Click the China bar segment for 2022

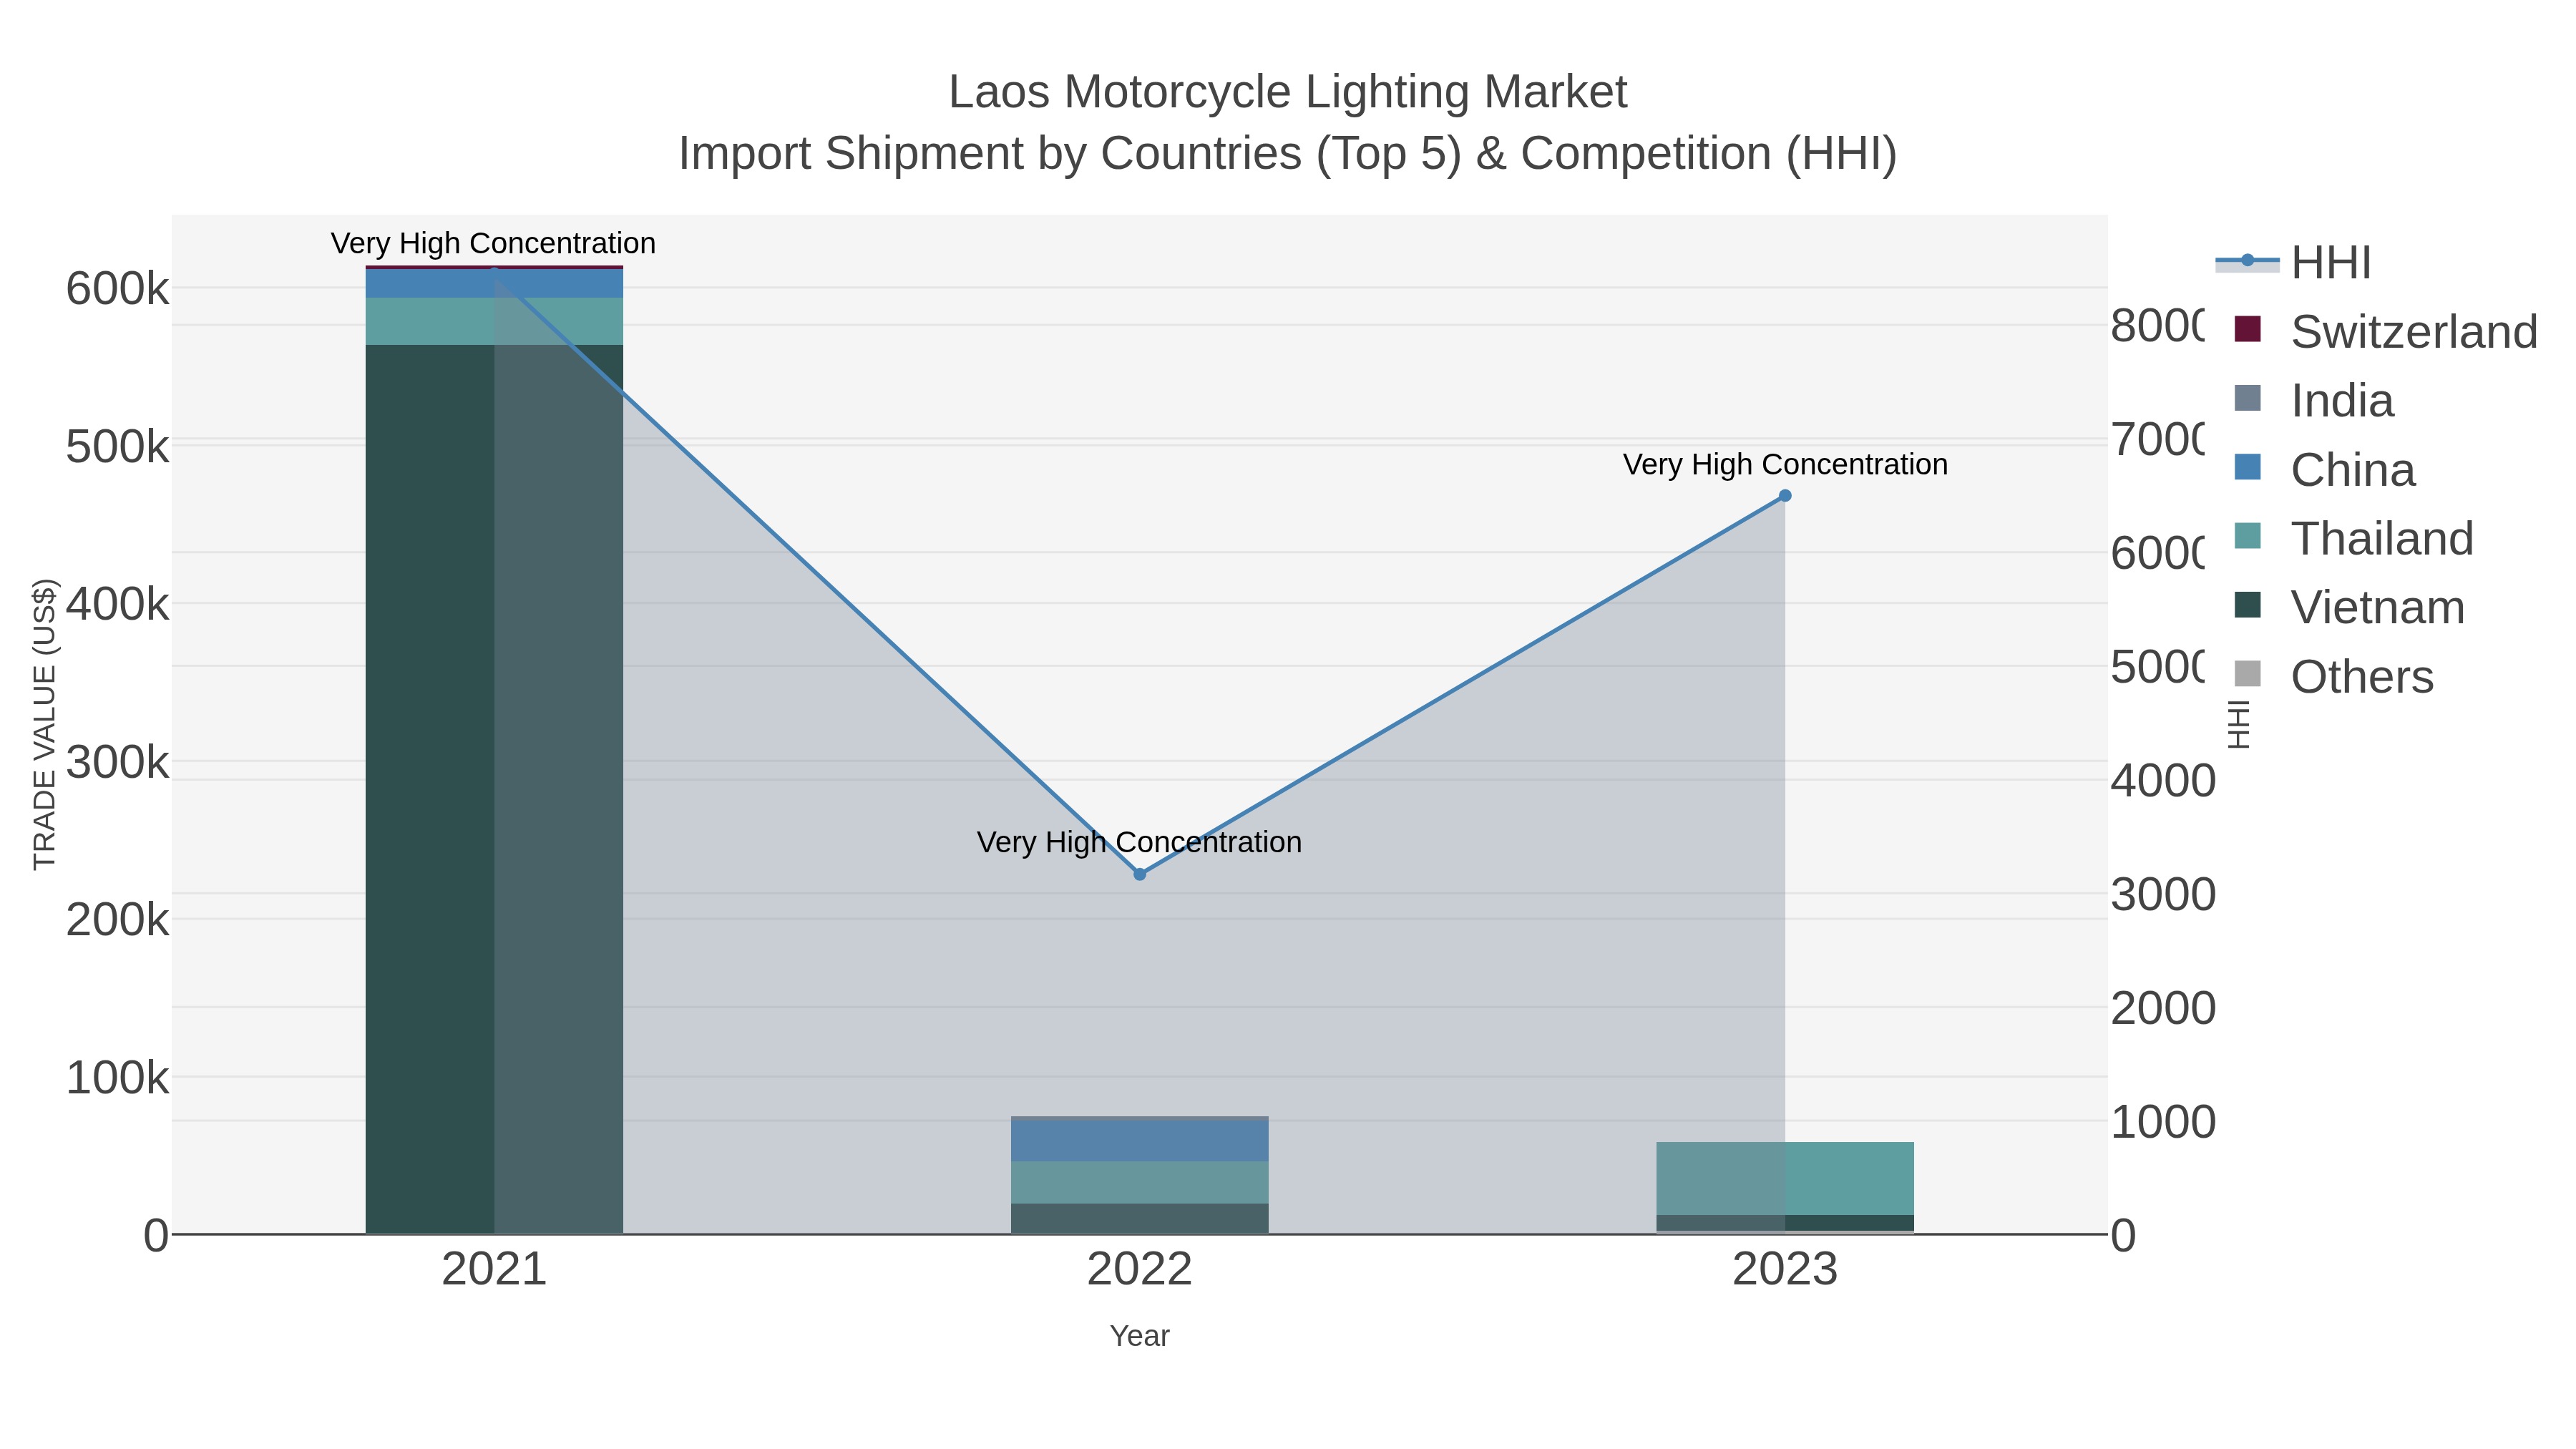pos(1140,1141)
